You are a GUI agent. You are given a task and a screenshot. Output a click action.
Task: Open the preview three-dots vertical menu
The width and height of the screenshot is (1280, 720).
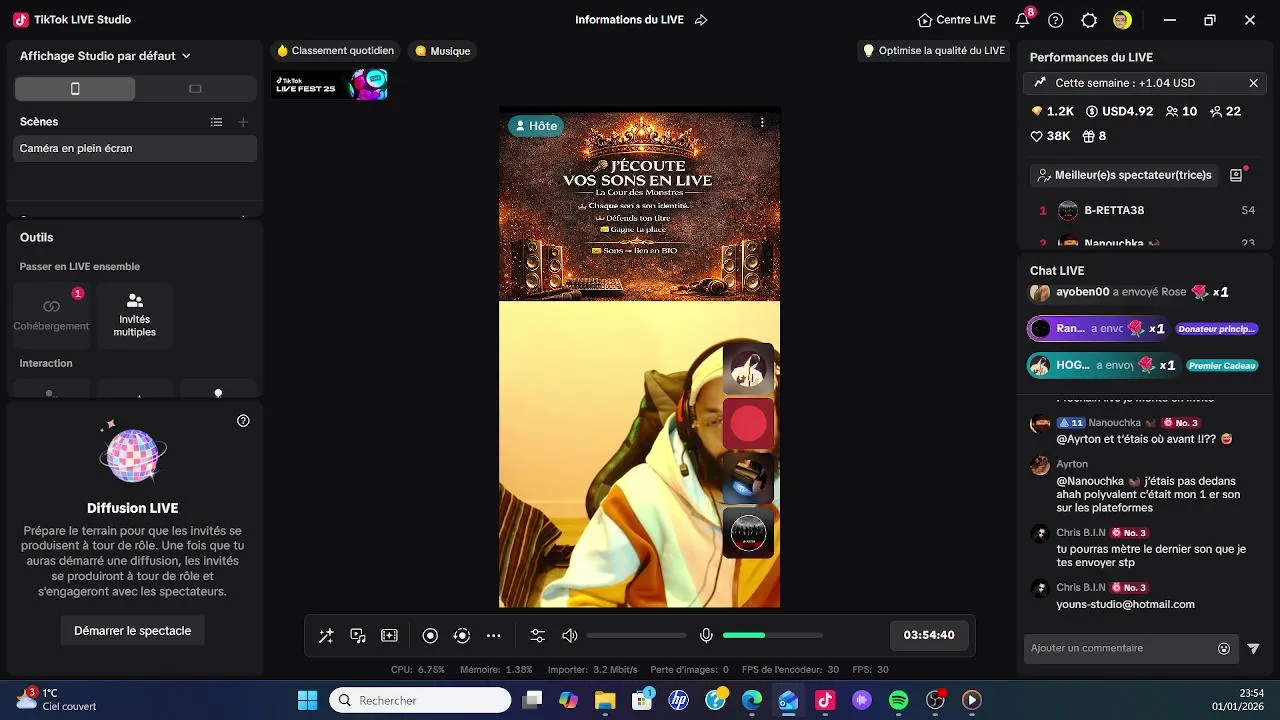coord(762,122)
